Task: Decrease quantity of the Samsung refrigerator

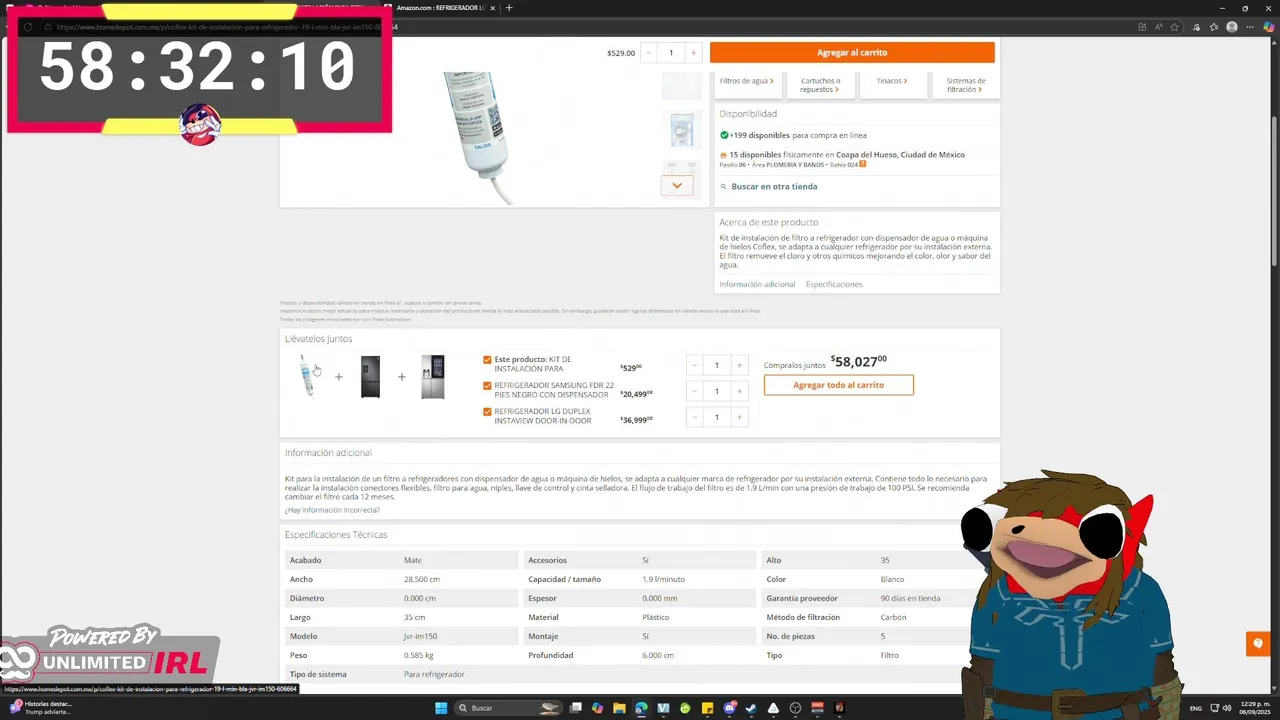Action: pyautogui.click(x=695, y=391)
